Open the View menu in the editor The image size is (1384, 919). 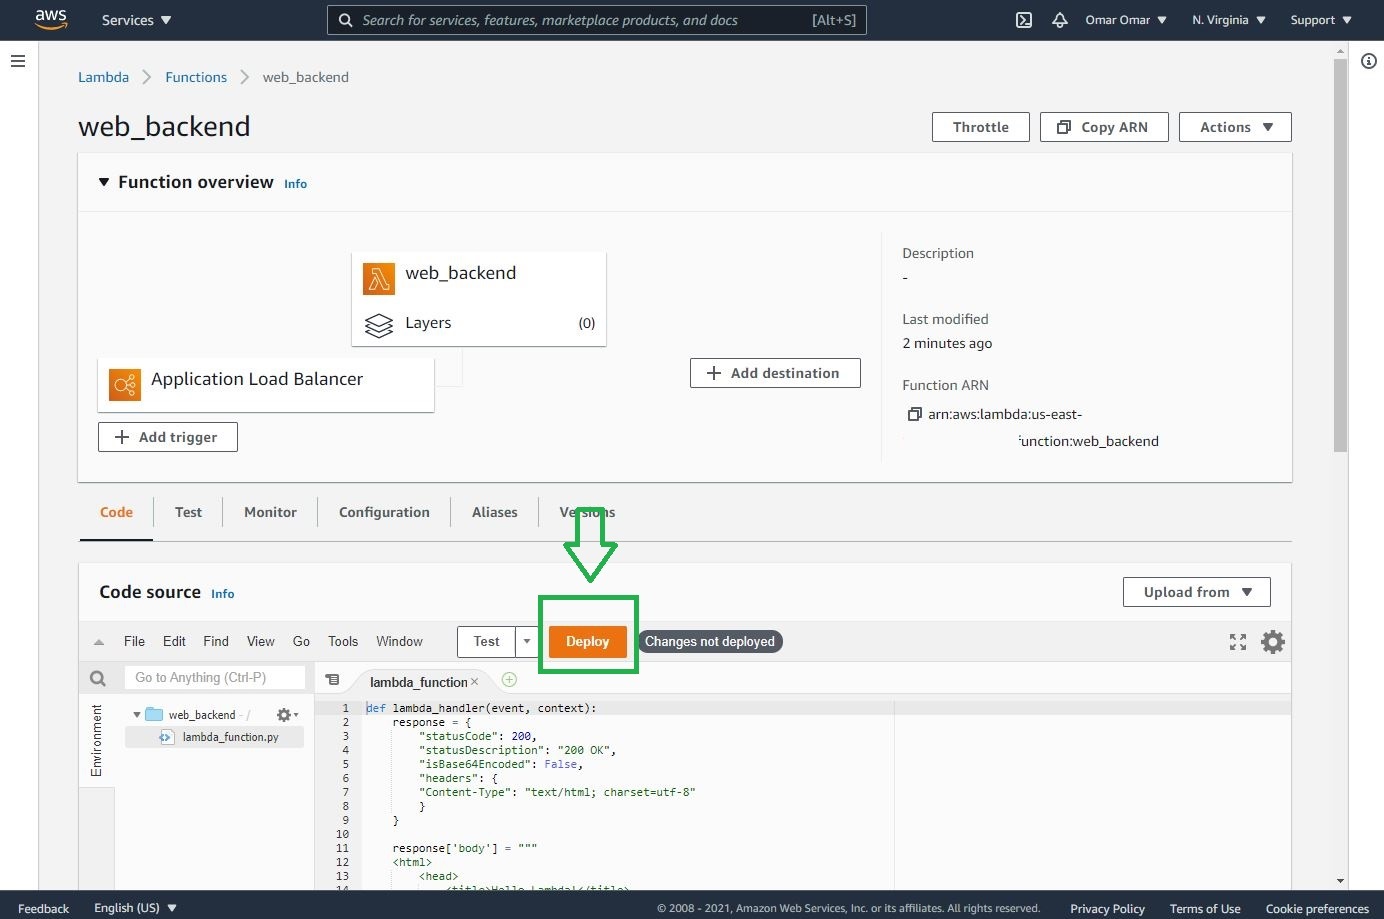pyautogui.click(x=261, y=642)
